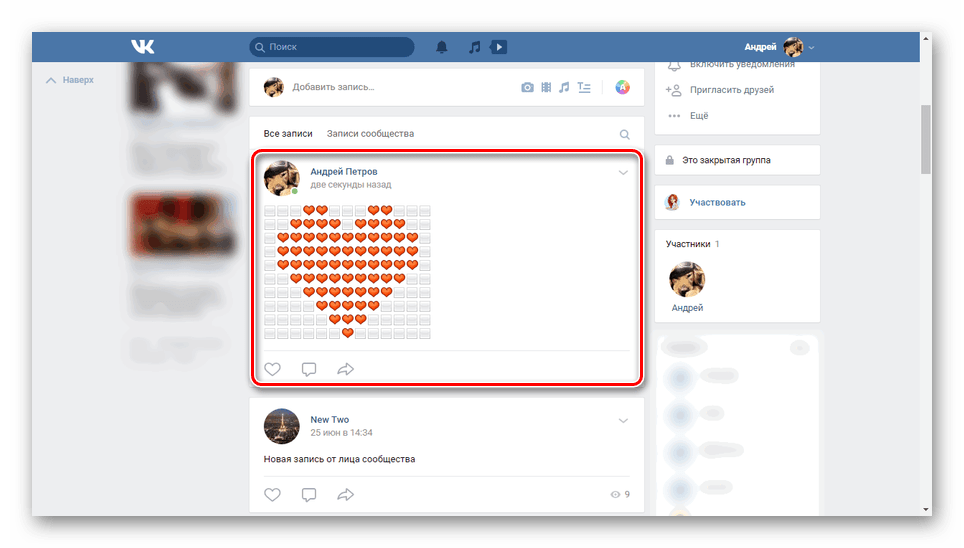The width and height of the screenshot is (964, 548).
Task: Open the video player icon in header
Action: pyautogui.click(x=499, y=47)
